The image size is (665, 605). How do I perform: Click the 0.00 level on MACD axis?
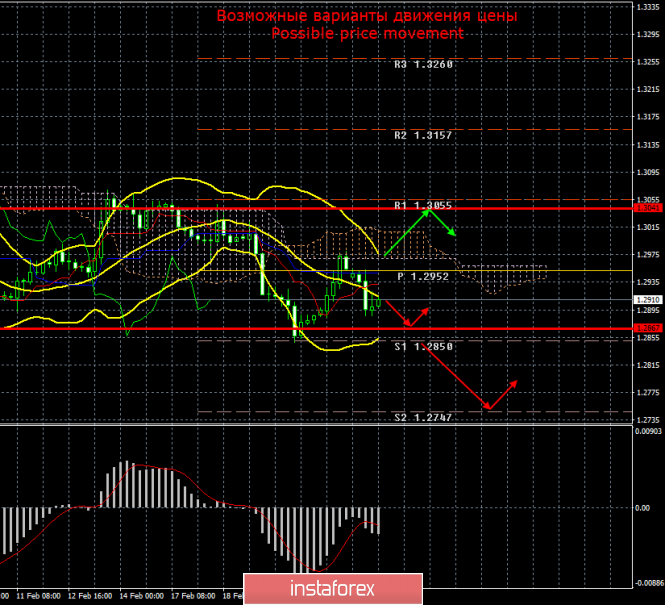pos(644,508)
